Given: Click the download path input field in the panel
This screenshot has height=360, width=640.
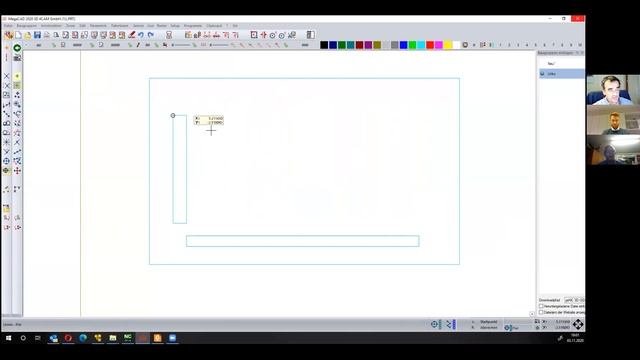Looking at the screenshot, I should click(x=574, y=300).
